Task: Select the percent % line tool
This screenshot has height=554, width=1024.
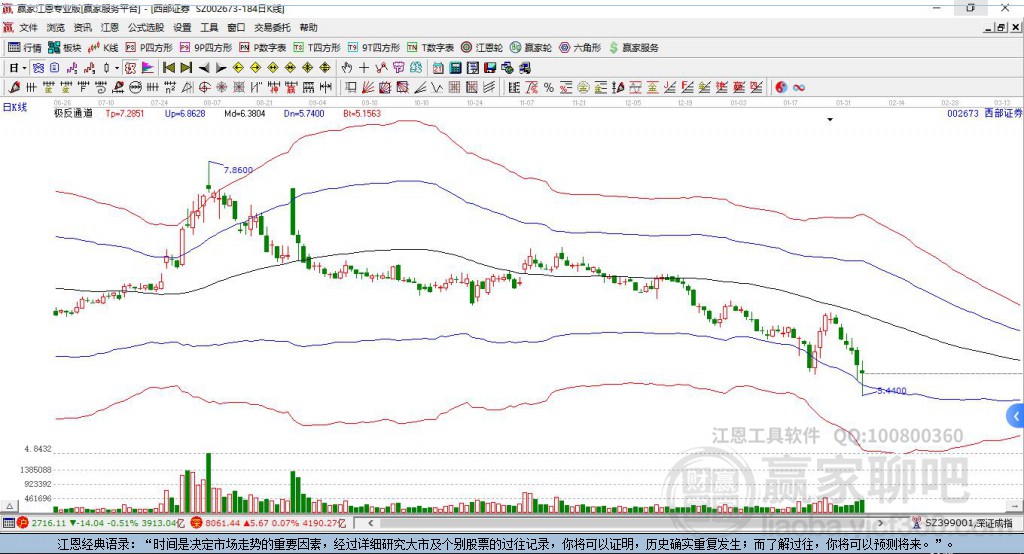Action: 549,87
